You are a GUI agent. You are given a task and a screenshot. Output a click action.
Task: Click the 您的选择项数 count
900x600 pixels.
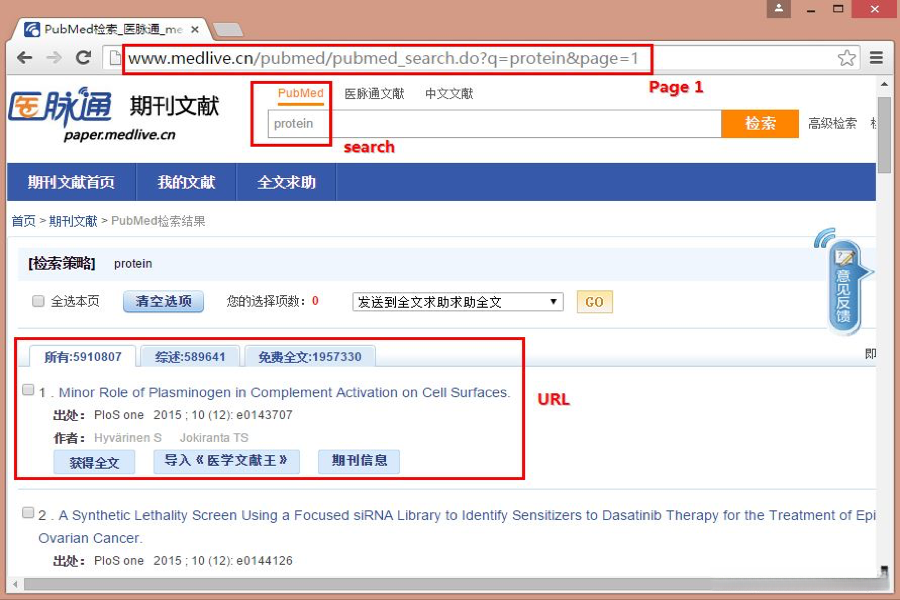[x=315, y=301]
